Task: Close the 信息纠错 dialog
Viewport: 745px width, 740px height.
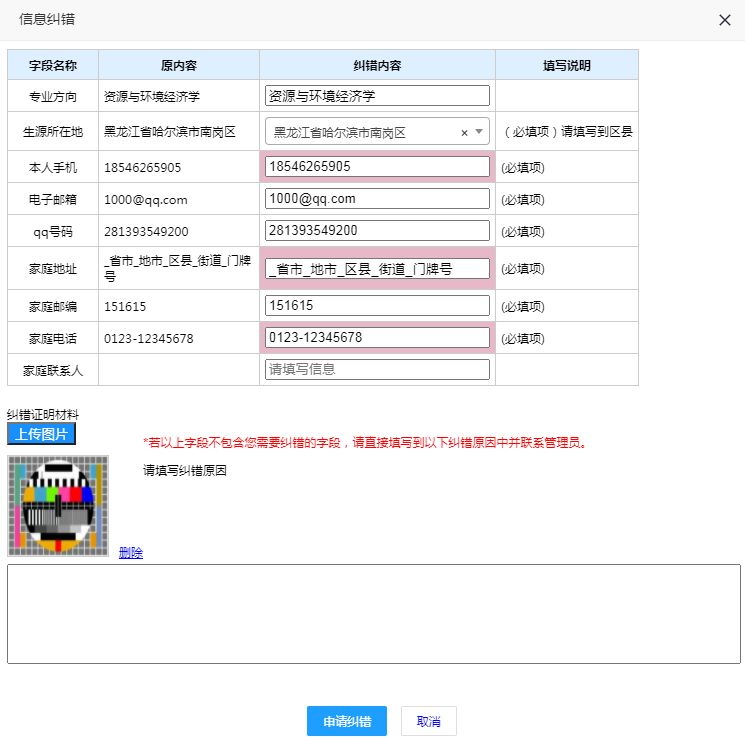Action: click(724, 20)
